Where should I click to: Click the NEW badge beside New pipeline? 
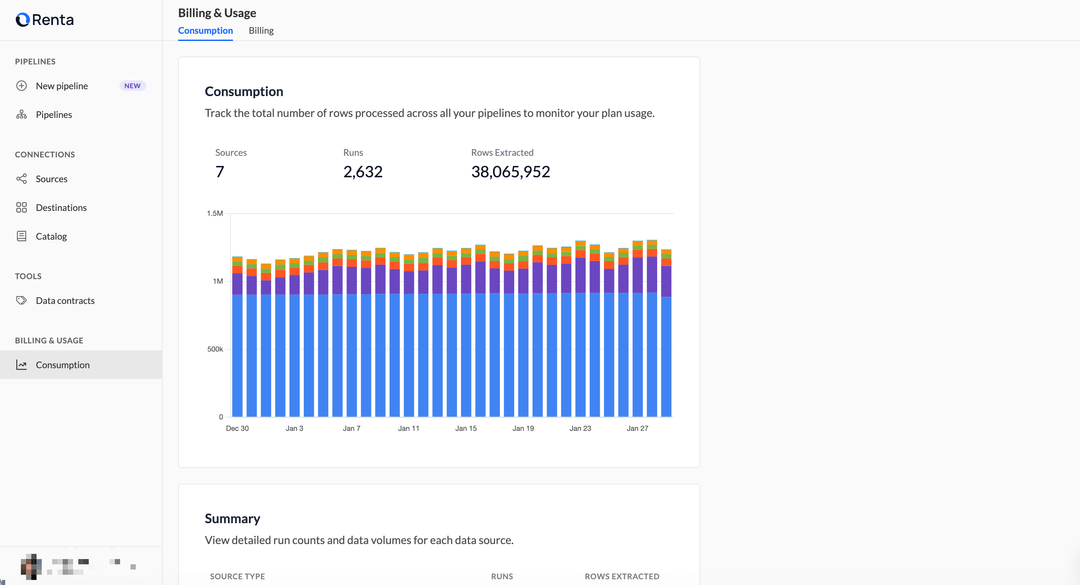(x=132, y=86)
